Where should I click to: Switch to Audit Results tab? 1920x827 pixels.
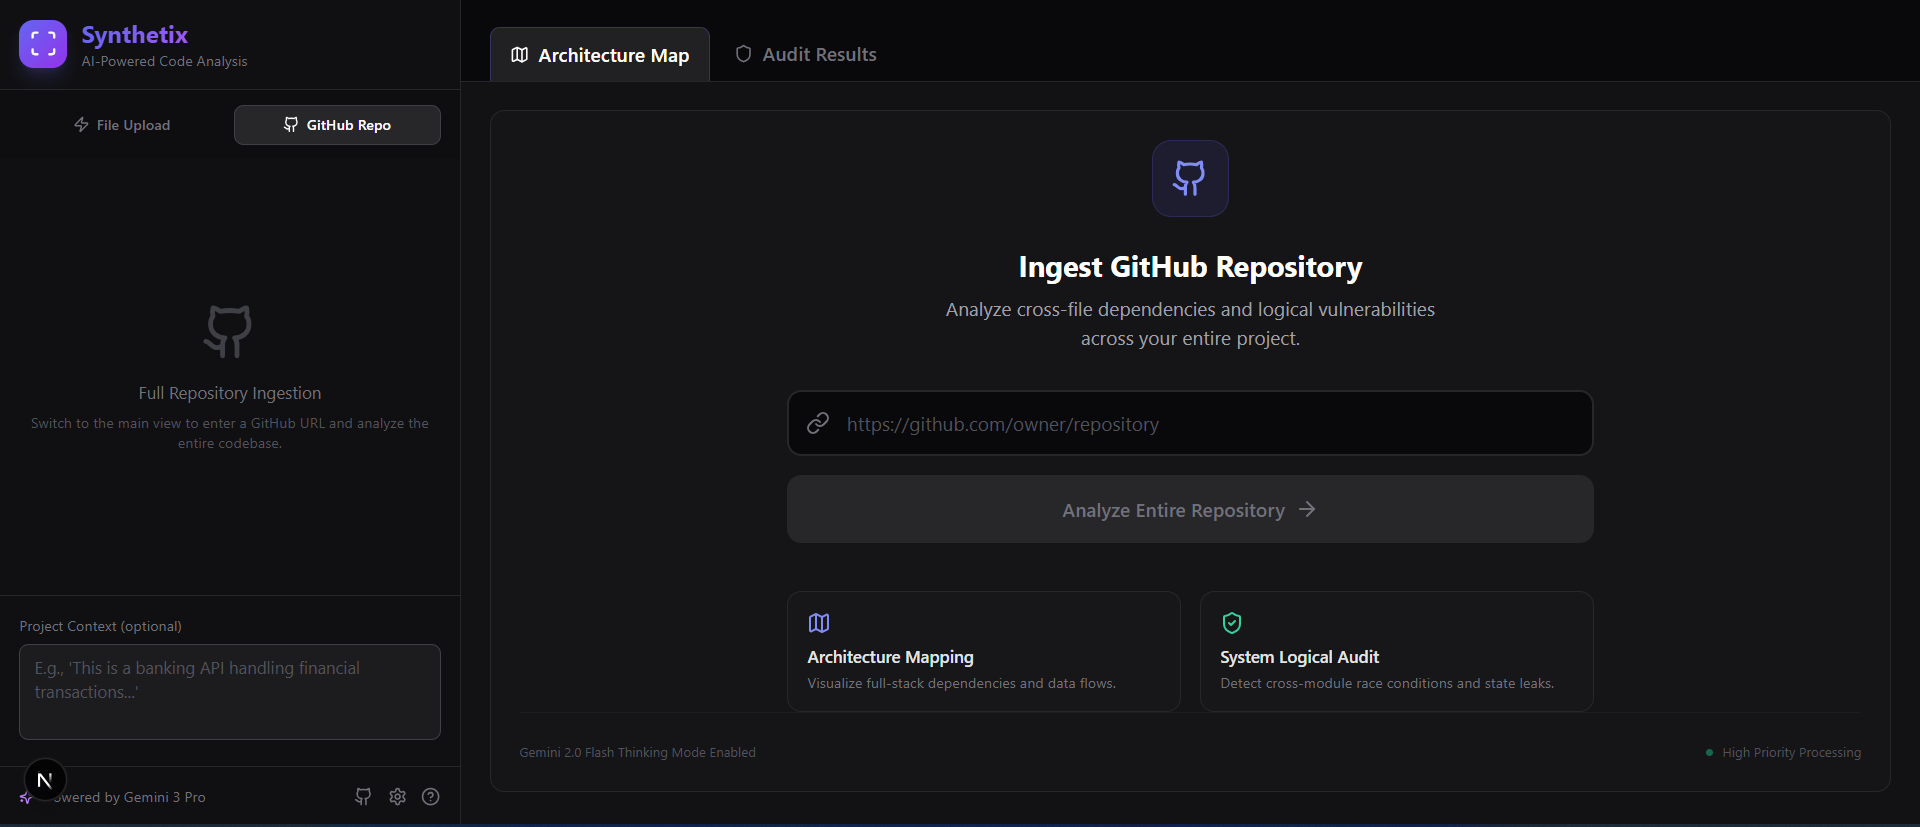(806, 55)
